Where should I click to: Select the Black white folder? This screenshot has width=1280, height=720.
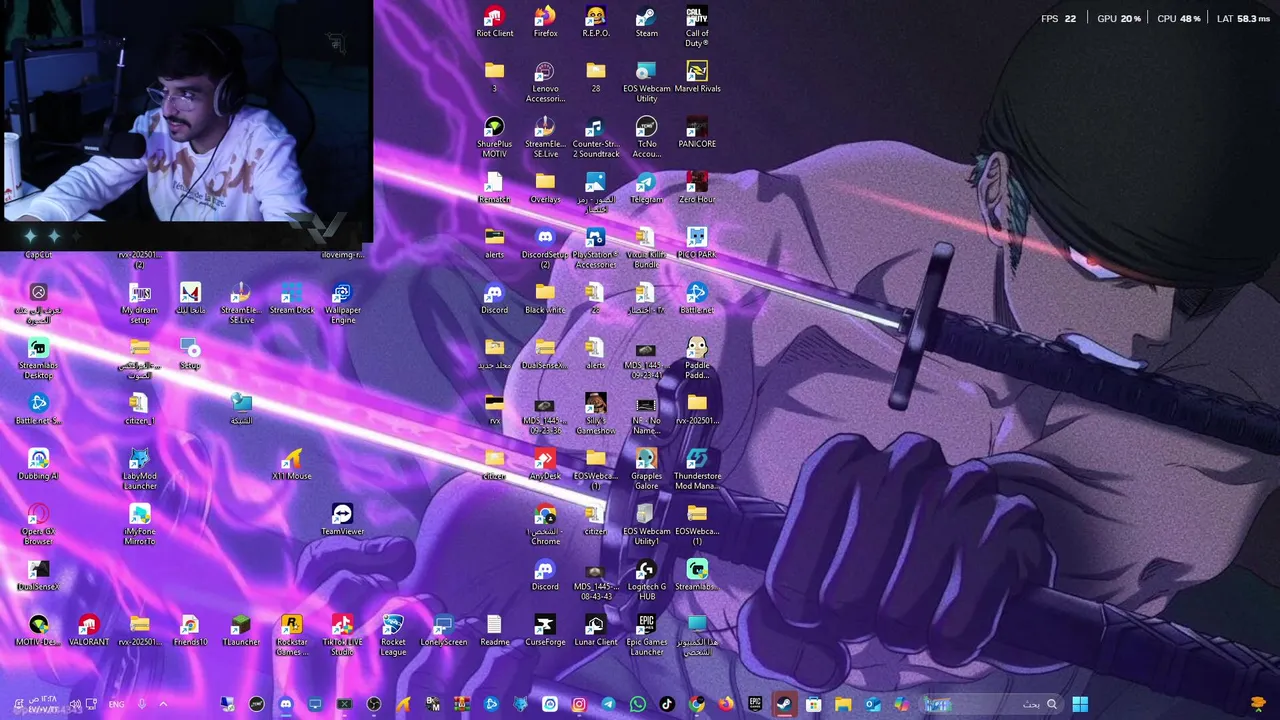[545, 298]
